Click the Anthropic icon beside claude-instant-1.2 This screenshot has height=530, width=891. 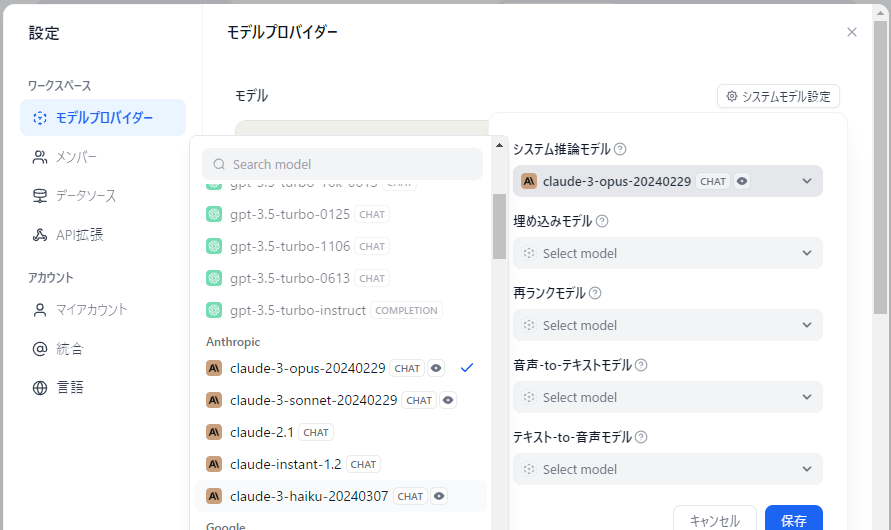[214, 464]
